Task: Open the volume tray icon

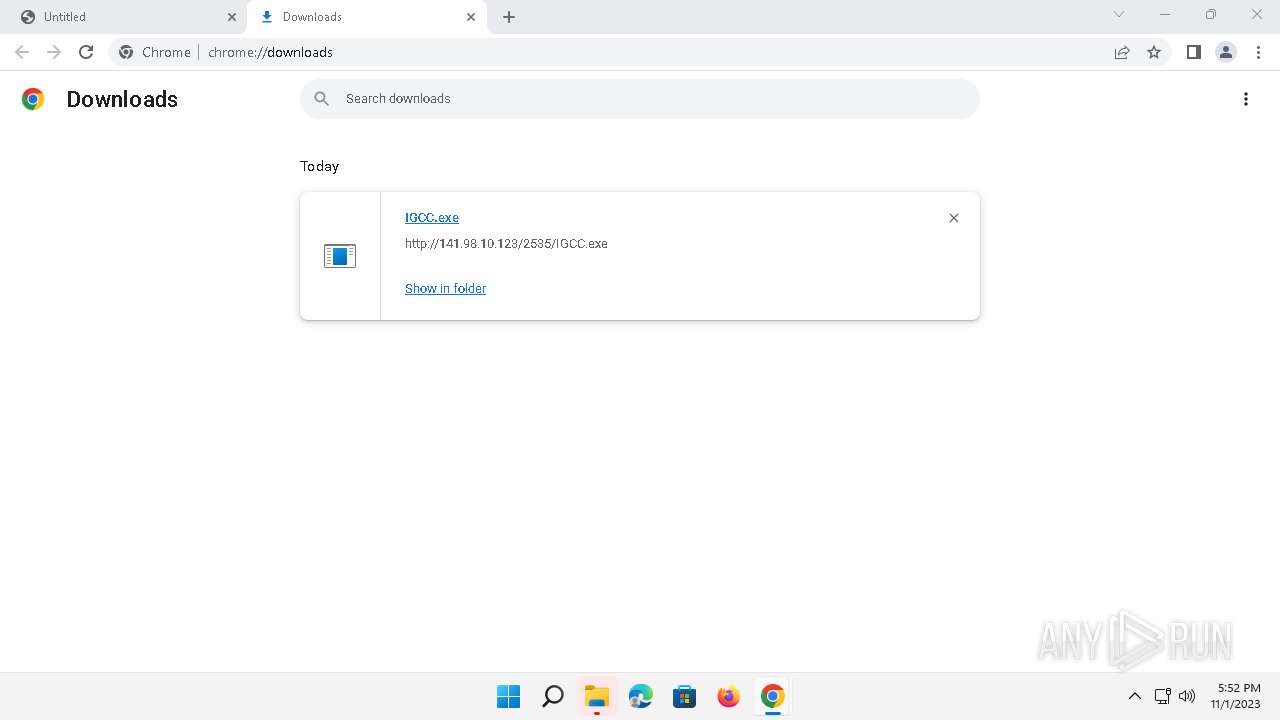Action: [1187, 696]
